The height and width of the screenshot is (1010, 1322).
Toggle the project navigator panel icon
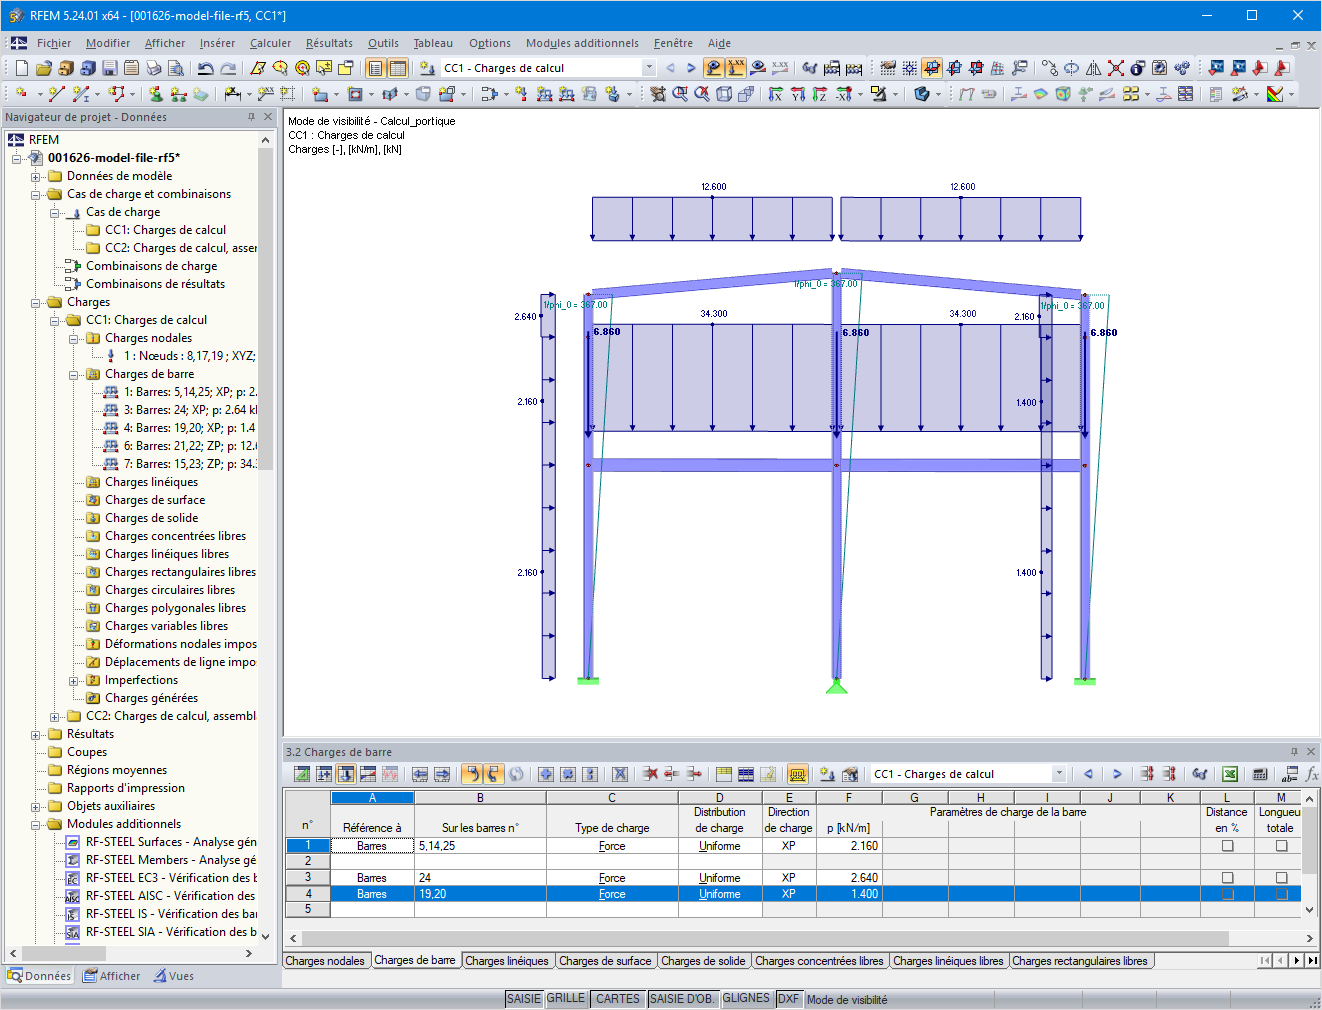[375, 68]
